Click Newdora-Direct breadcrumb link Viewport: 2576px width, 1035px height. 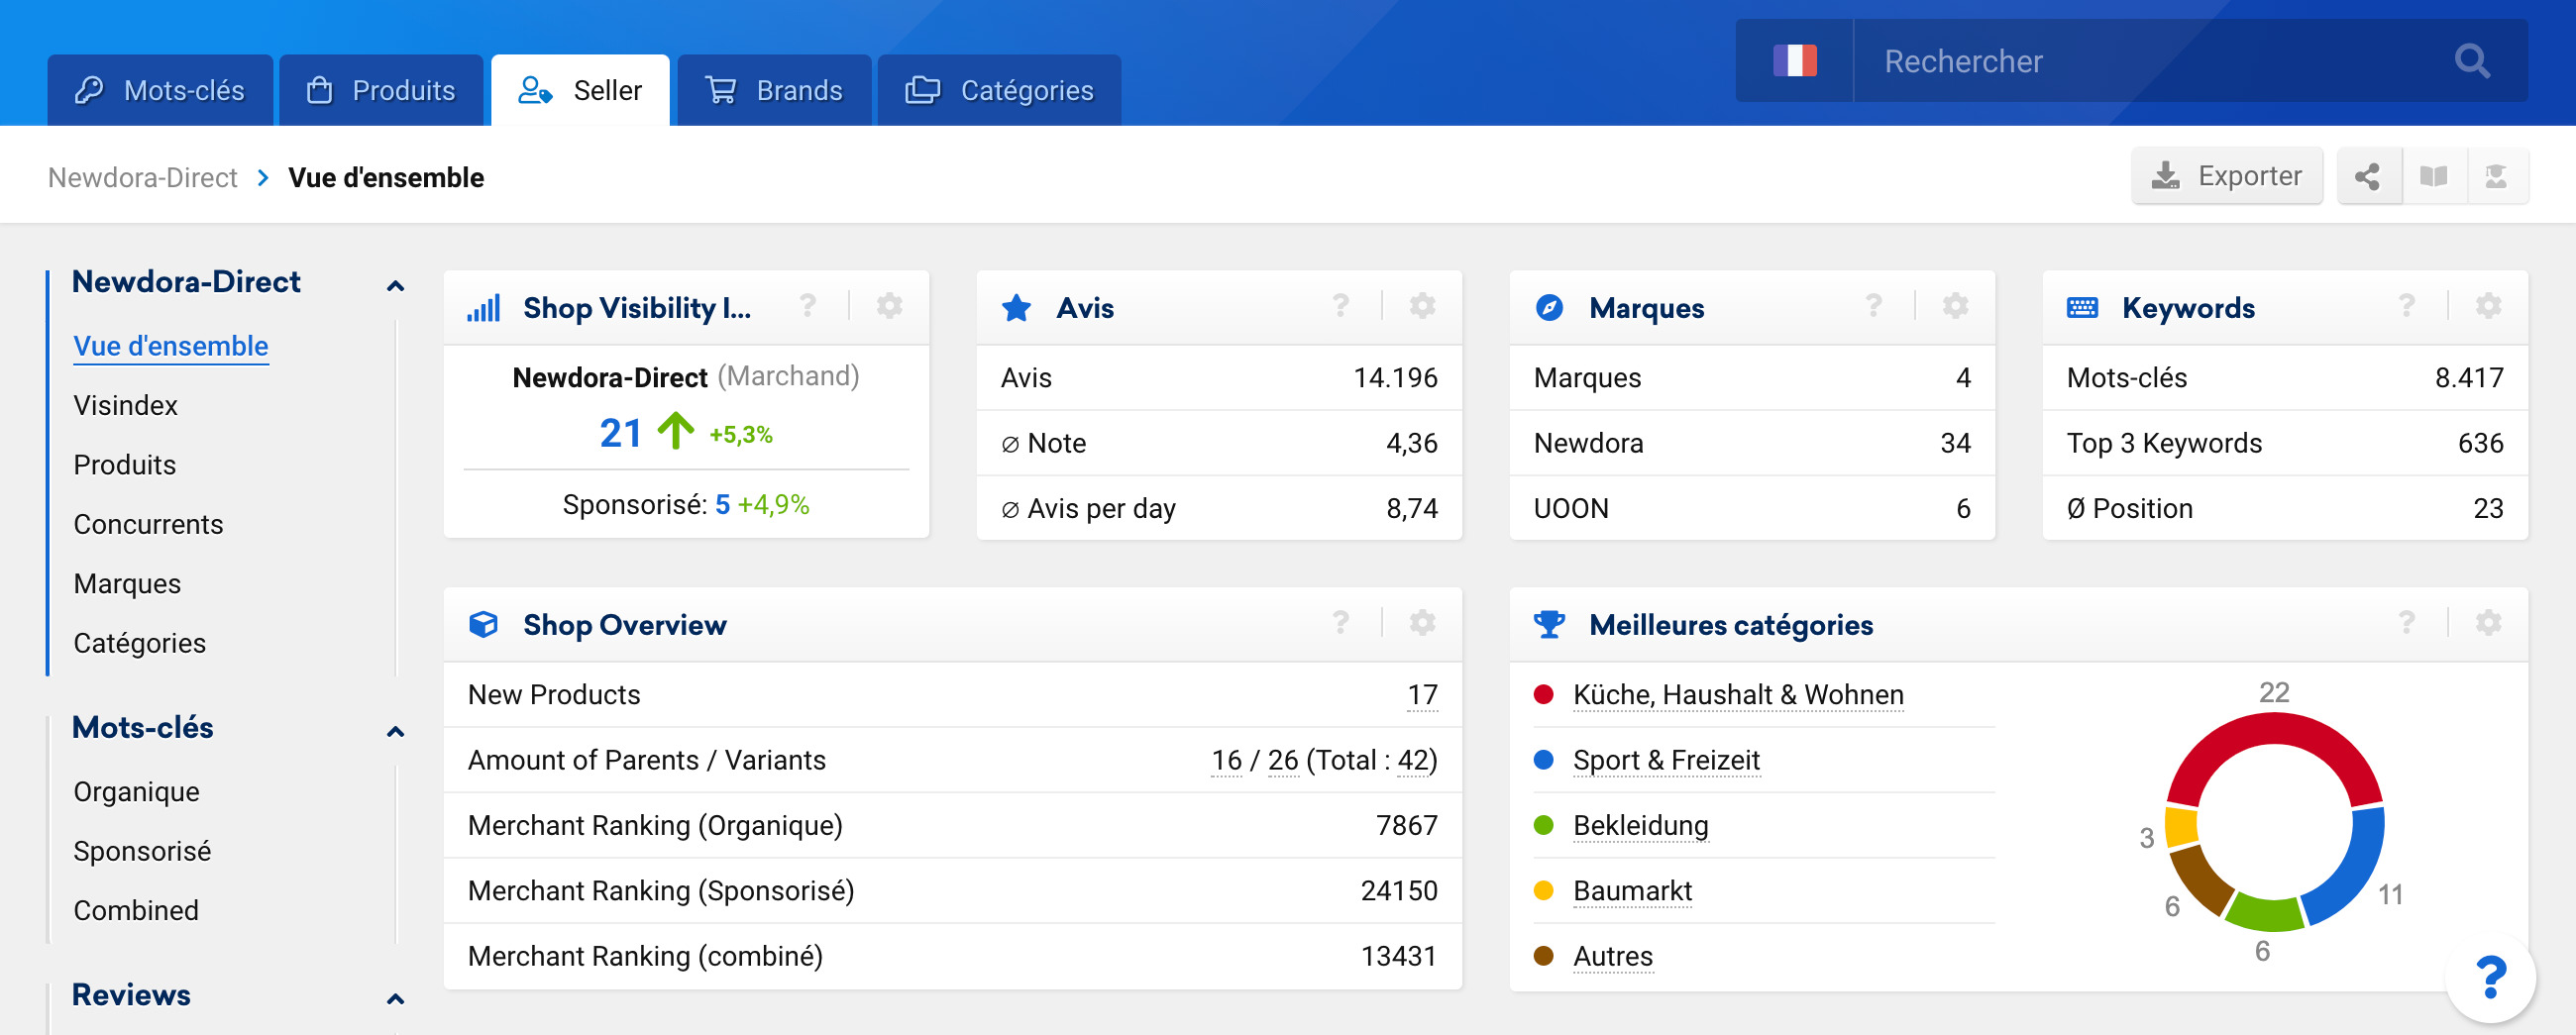[142, 177]
